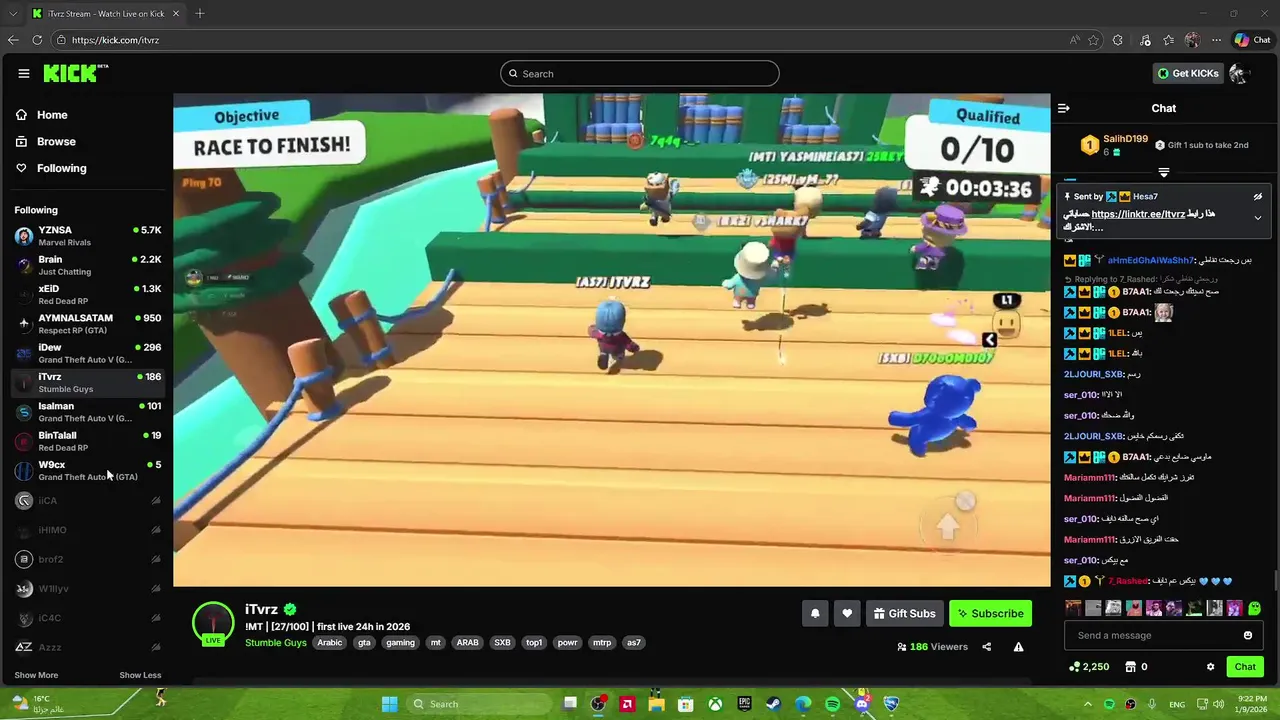Open Xbox app from taskbar
The width and height of the screenshot is (1280, 720).
(715, 704)
